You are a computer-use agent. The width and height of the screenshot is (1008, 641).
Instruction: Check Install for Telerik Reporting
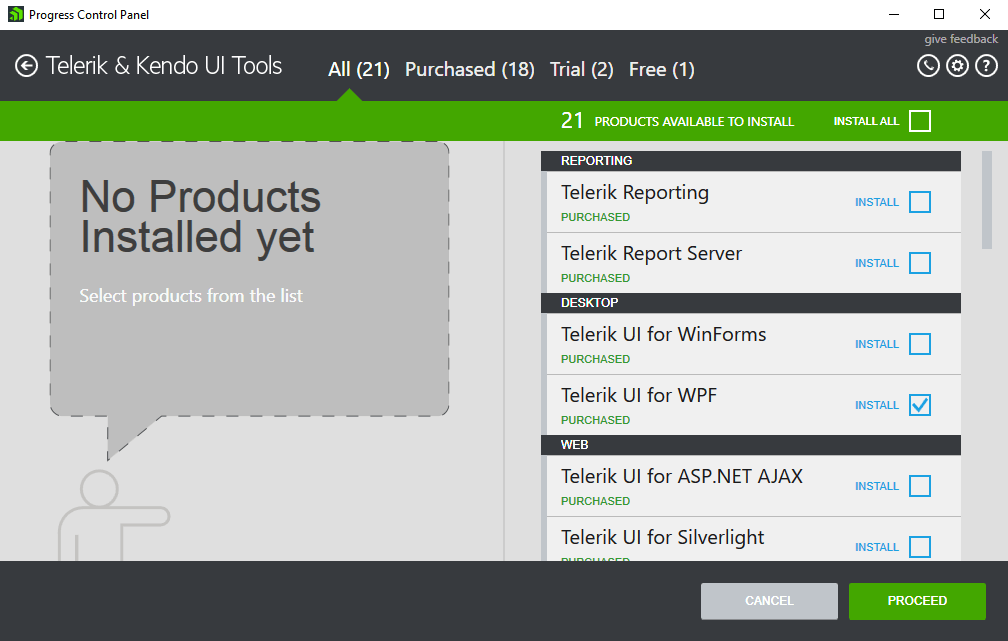(x=919, y=202)
